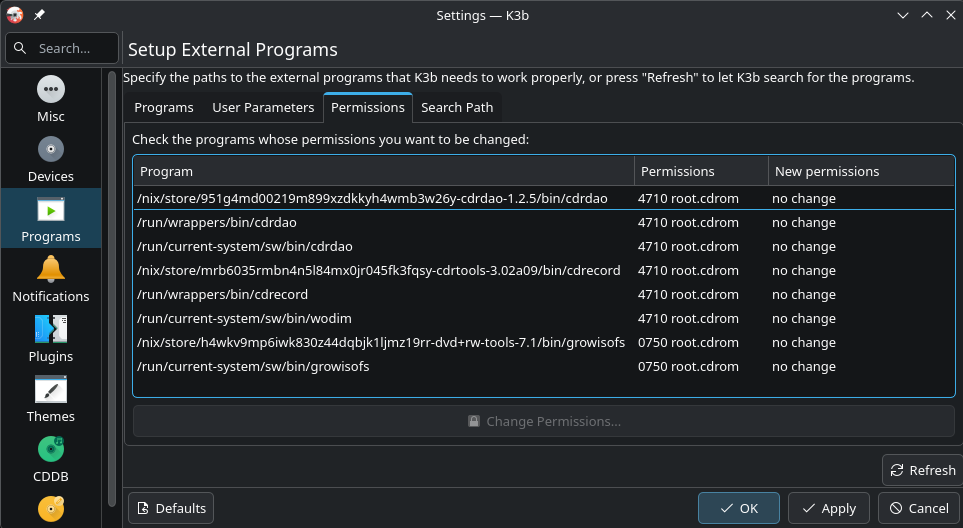Click the settings Search field

(62, 48)
